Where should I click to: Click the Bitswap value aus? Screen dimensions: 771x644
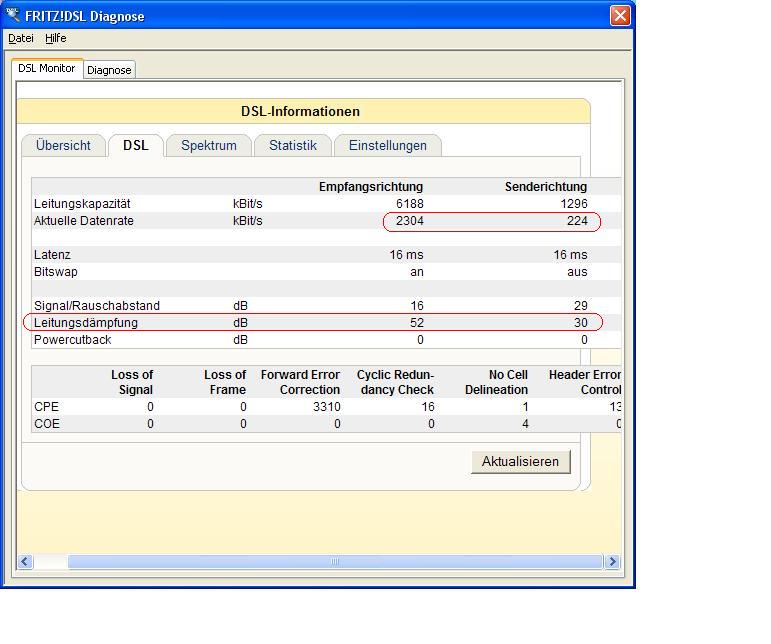click(x=577, y=272)
